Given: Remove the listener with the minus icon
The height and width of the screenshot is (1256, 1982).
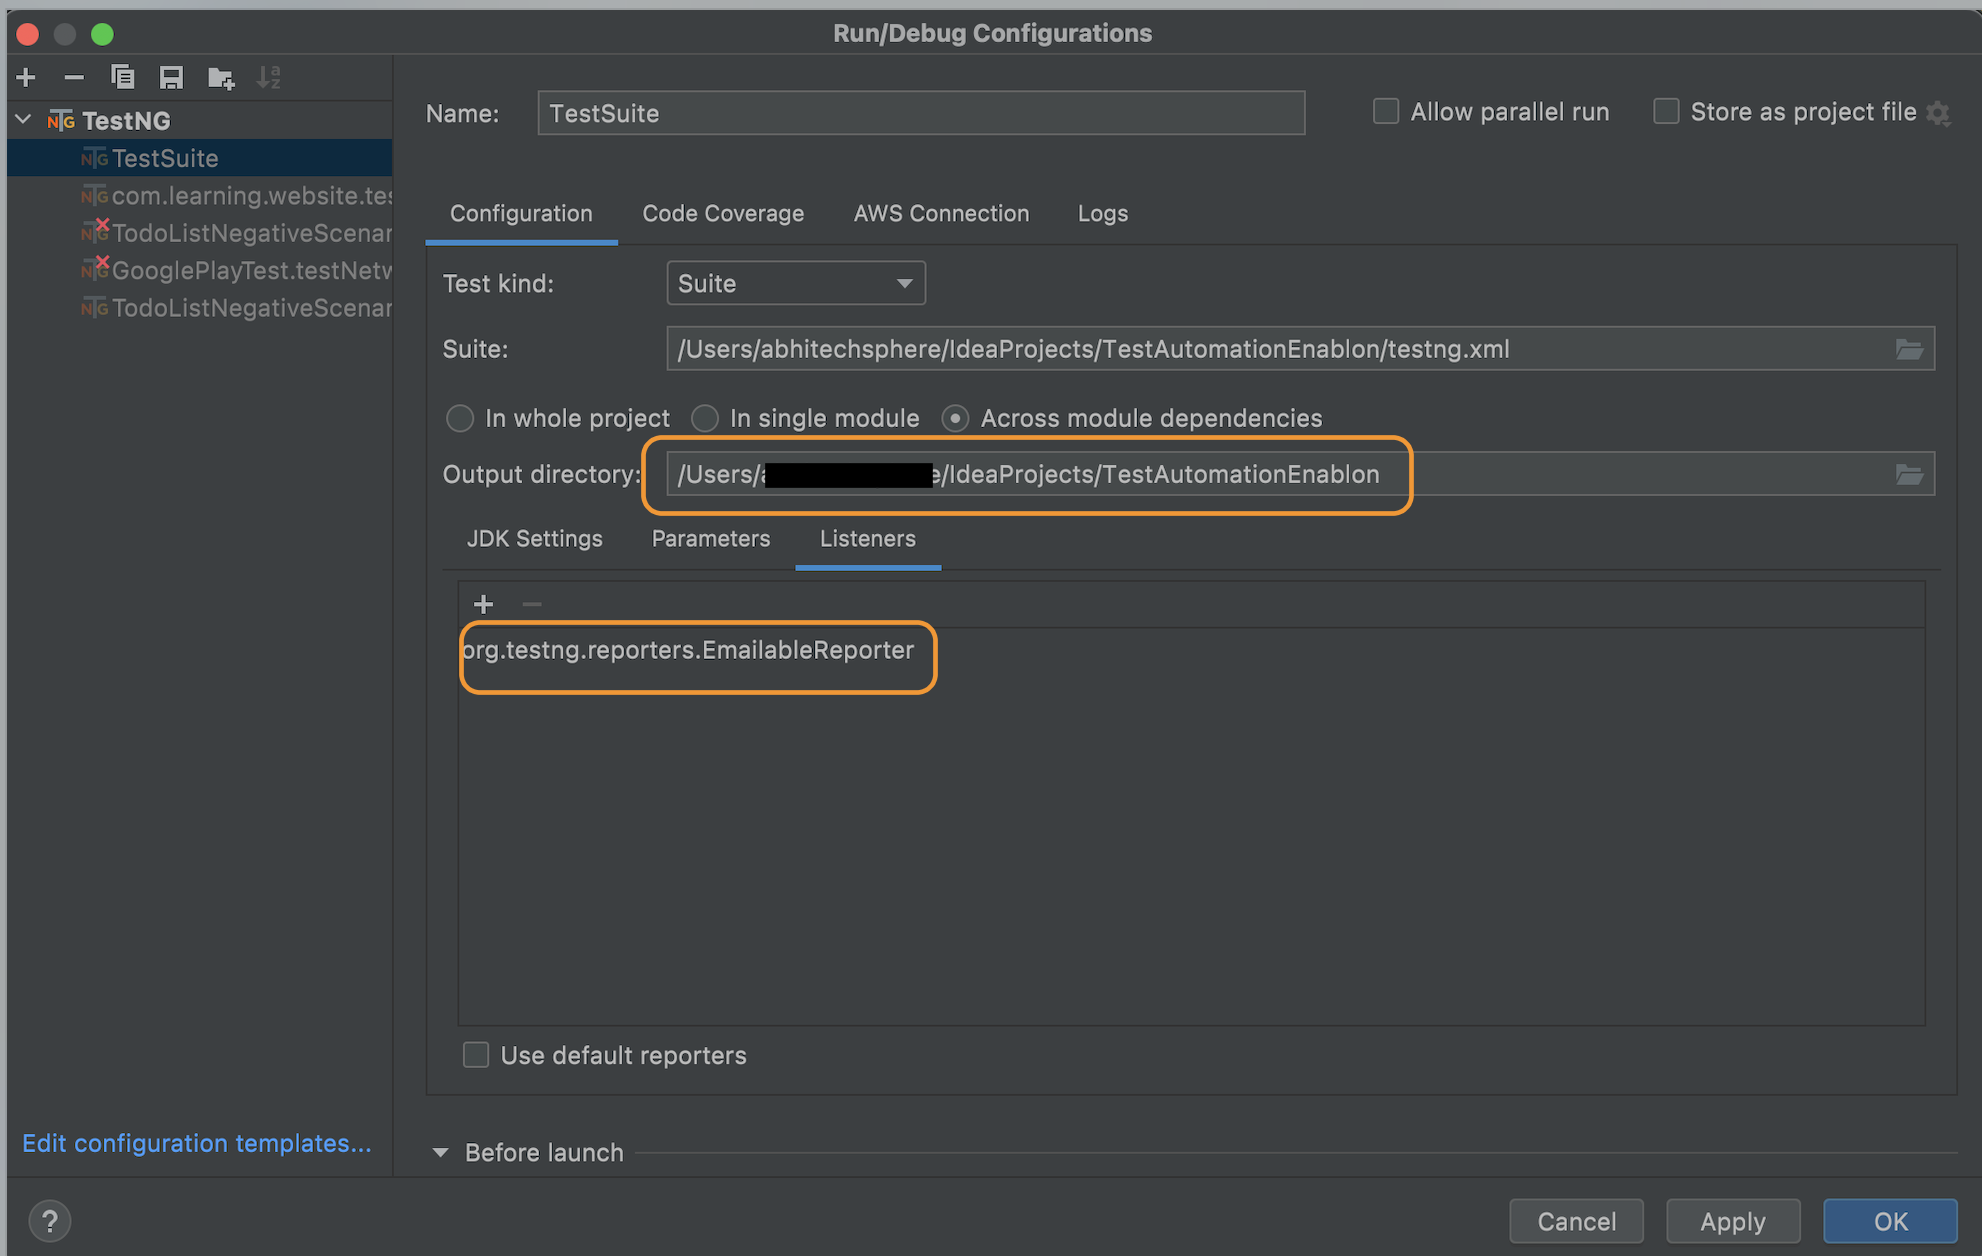Looking at the screenshot, I should (532, 604).
